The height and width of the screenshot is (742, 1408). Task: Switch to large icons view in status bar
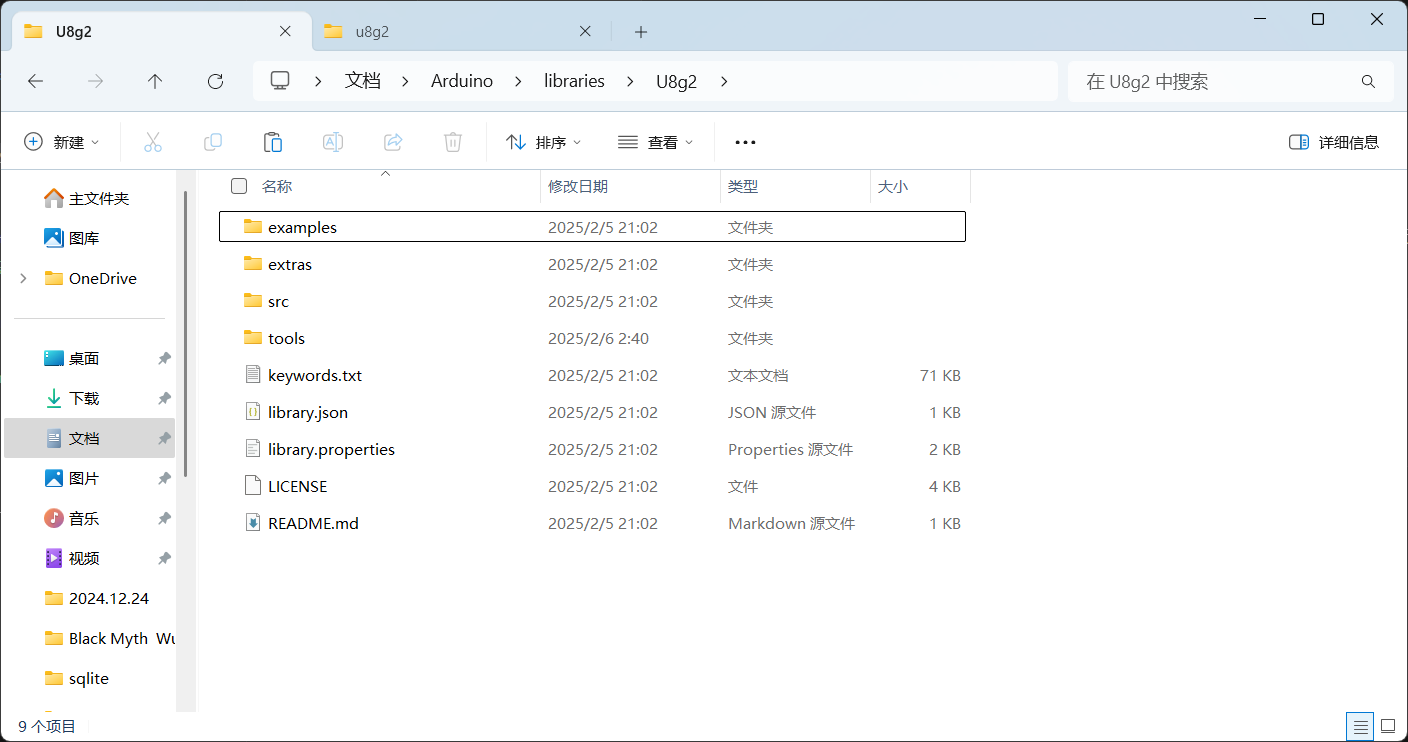click(1387, 726)
